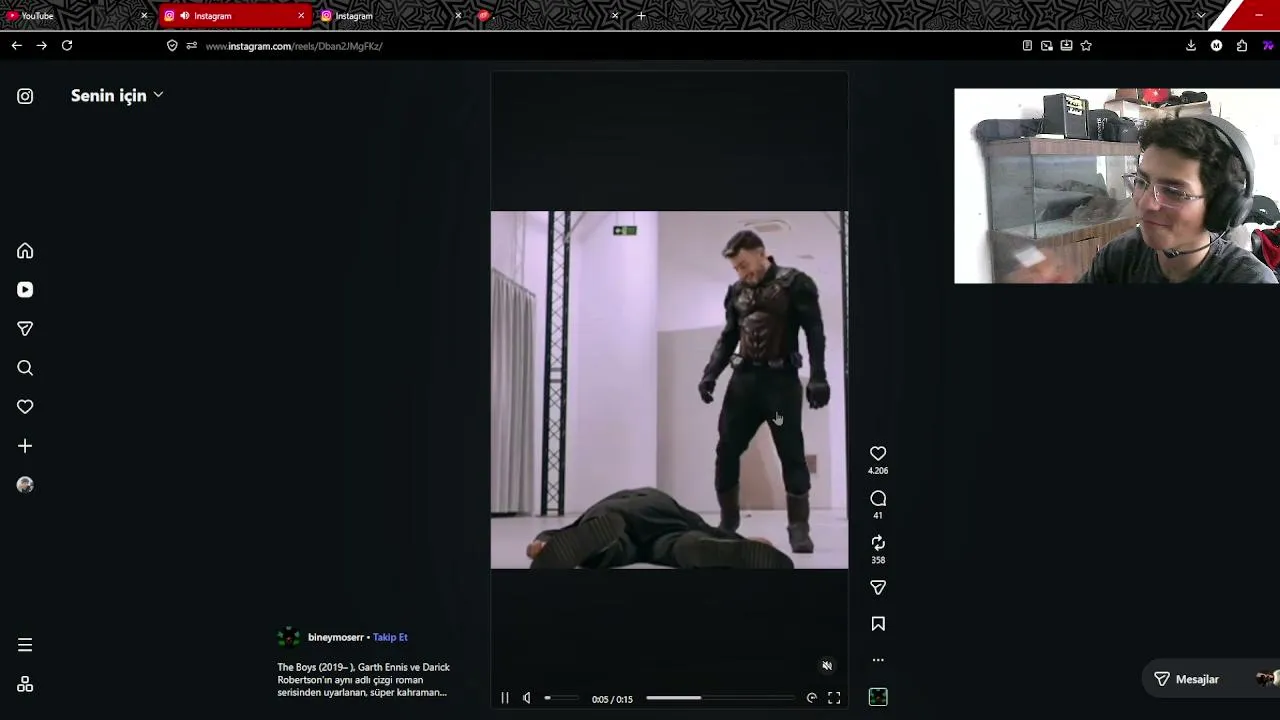Open the reel's audio thumbnail

878,697
